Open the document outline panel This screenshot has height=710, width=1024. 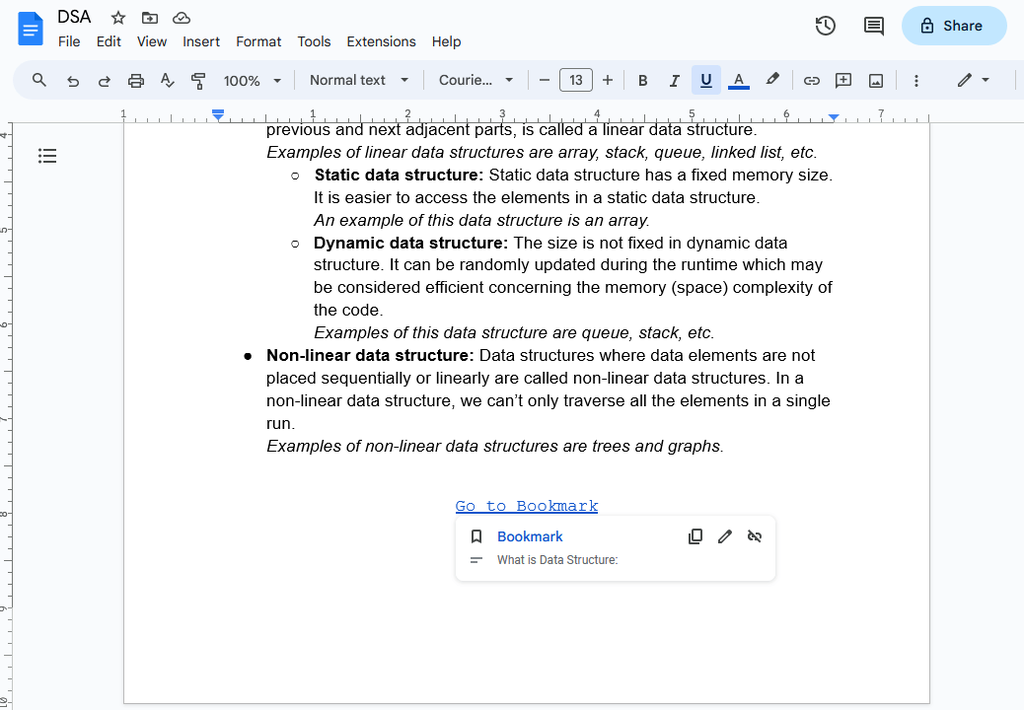[x=47, y=156]
